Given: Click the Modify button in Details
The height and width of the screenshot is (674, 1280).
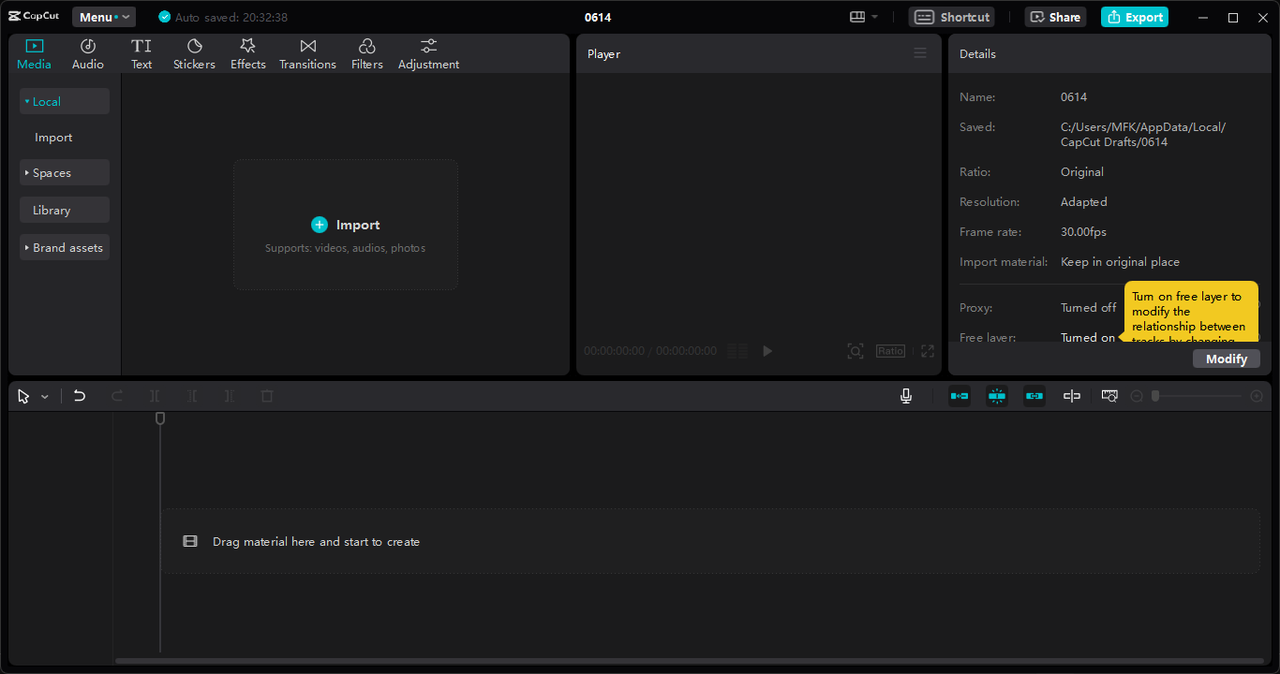Looking at the screenshot, I should (1226, 359).
